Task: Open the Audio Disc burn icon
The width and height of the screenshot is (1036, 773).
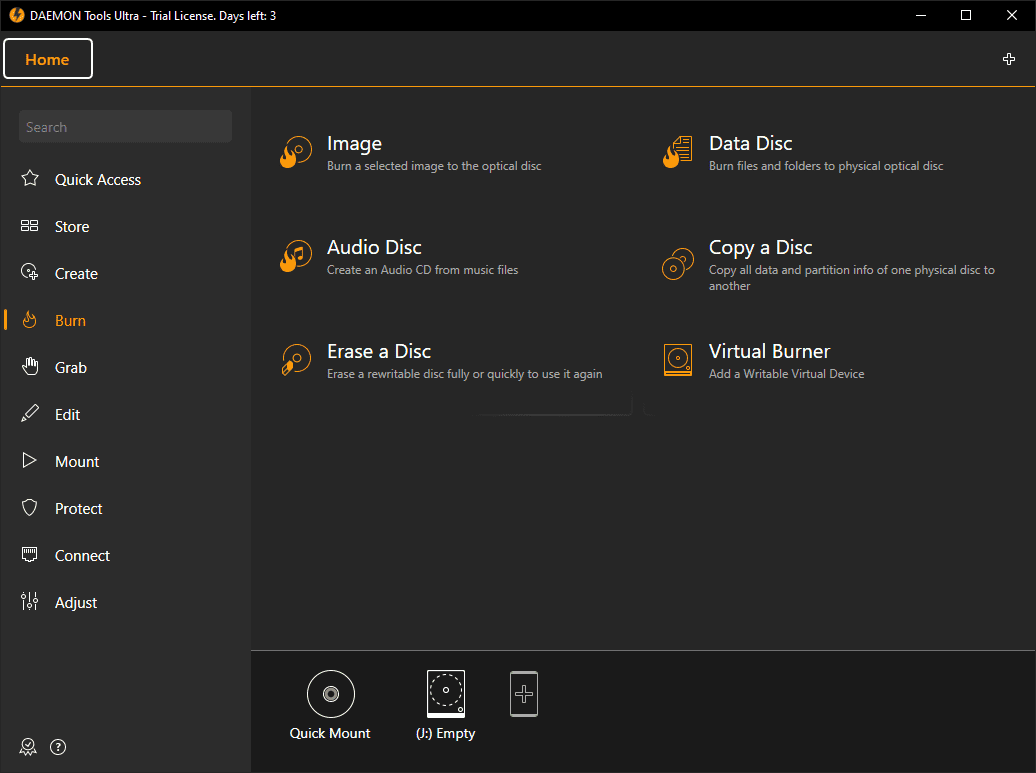Action: point(296,257)
